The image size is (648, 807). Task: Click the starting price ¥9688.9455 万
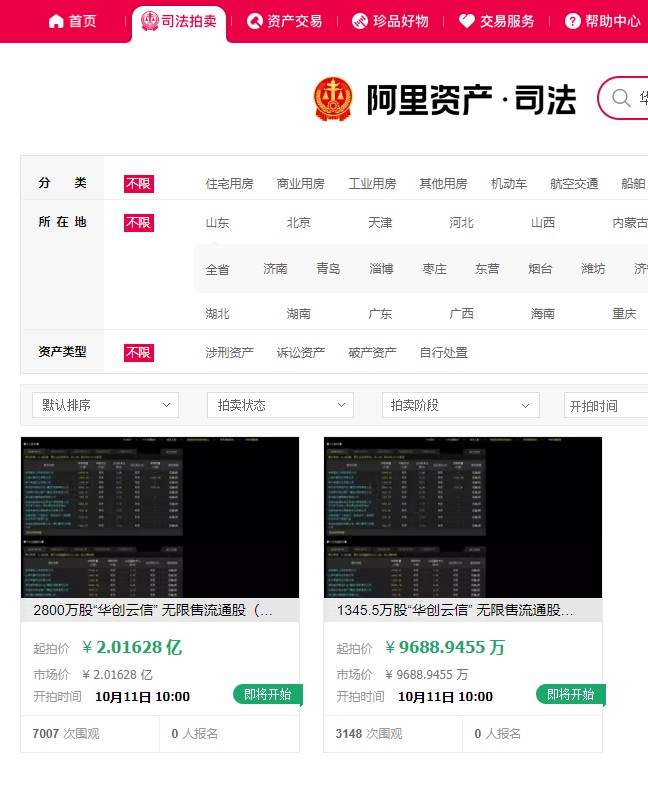(445, 647)
